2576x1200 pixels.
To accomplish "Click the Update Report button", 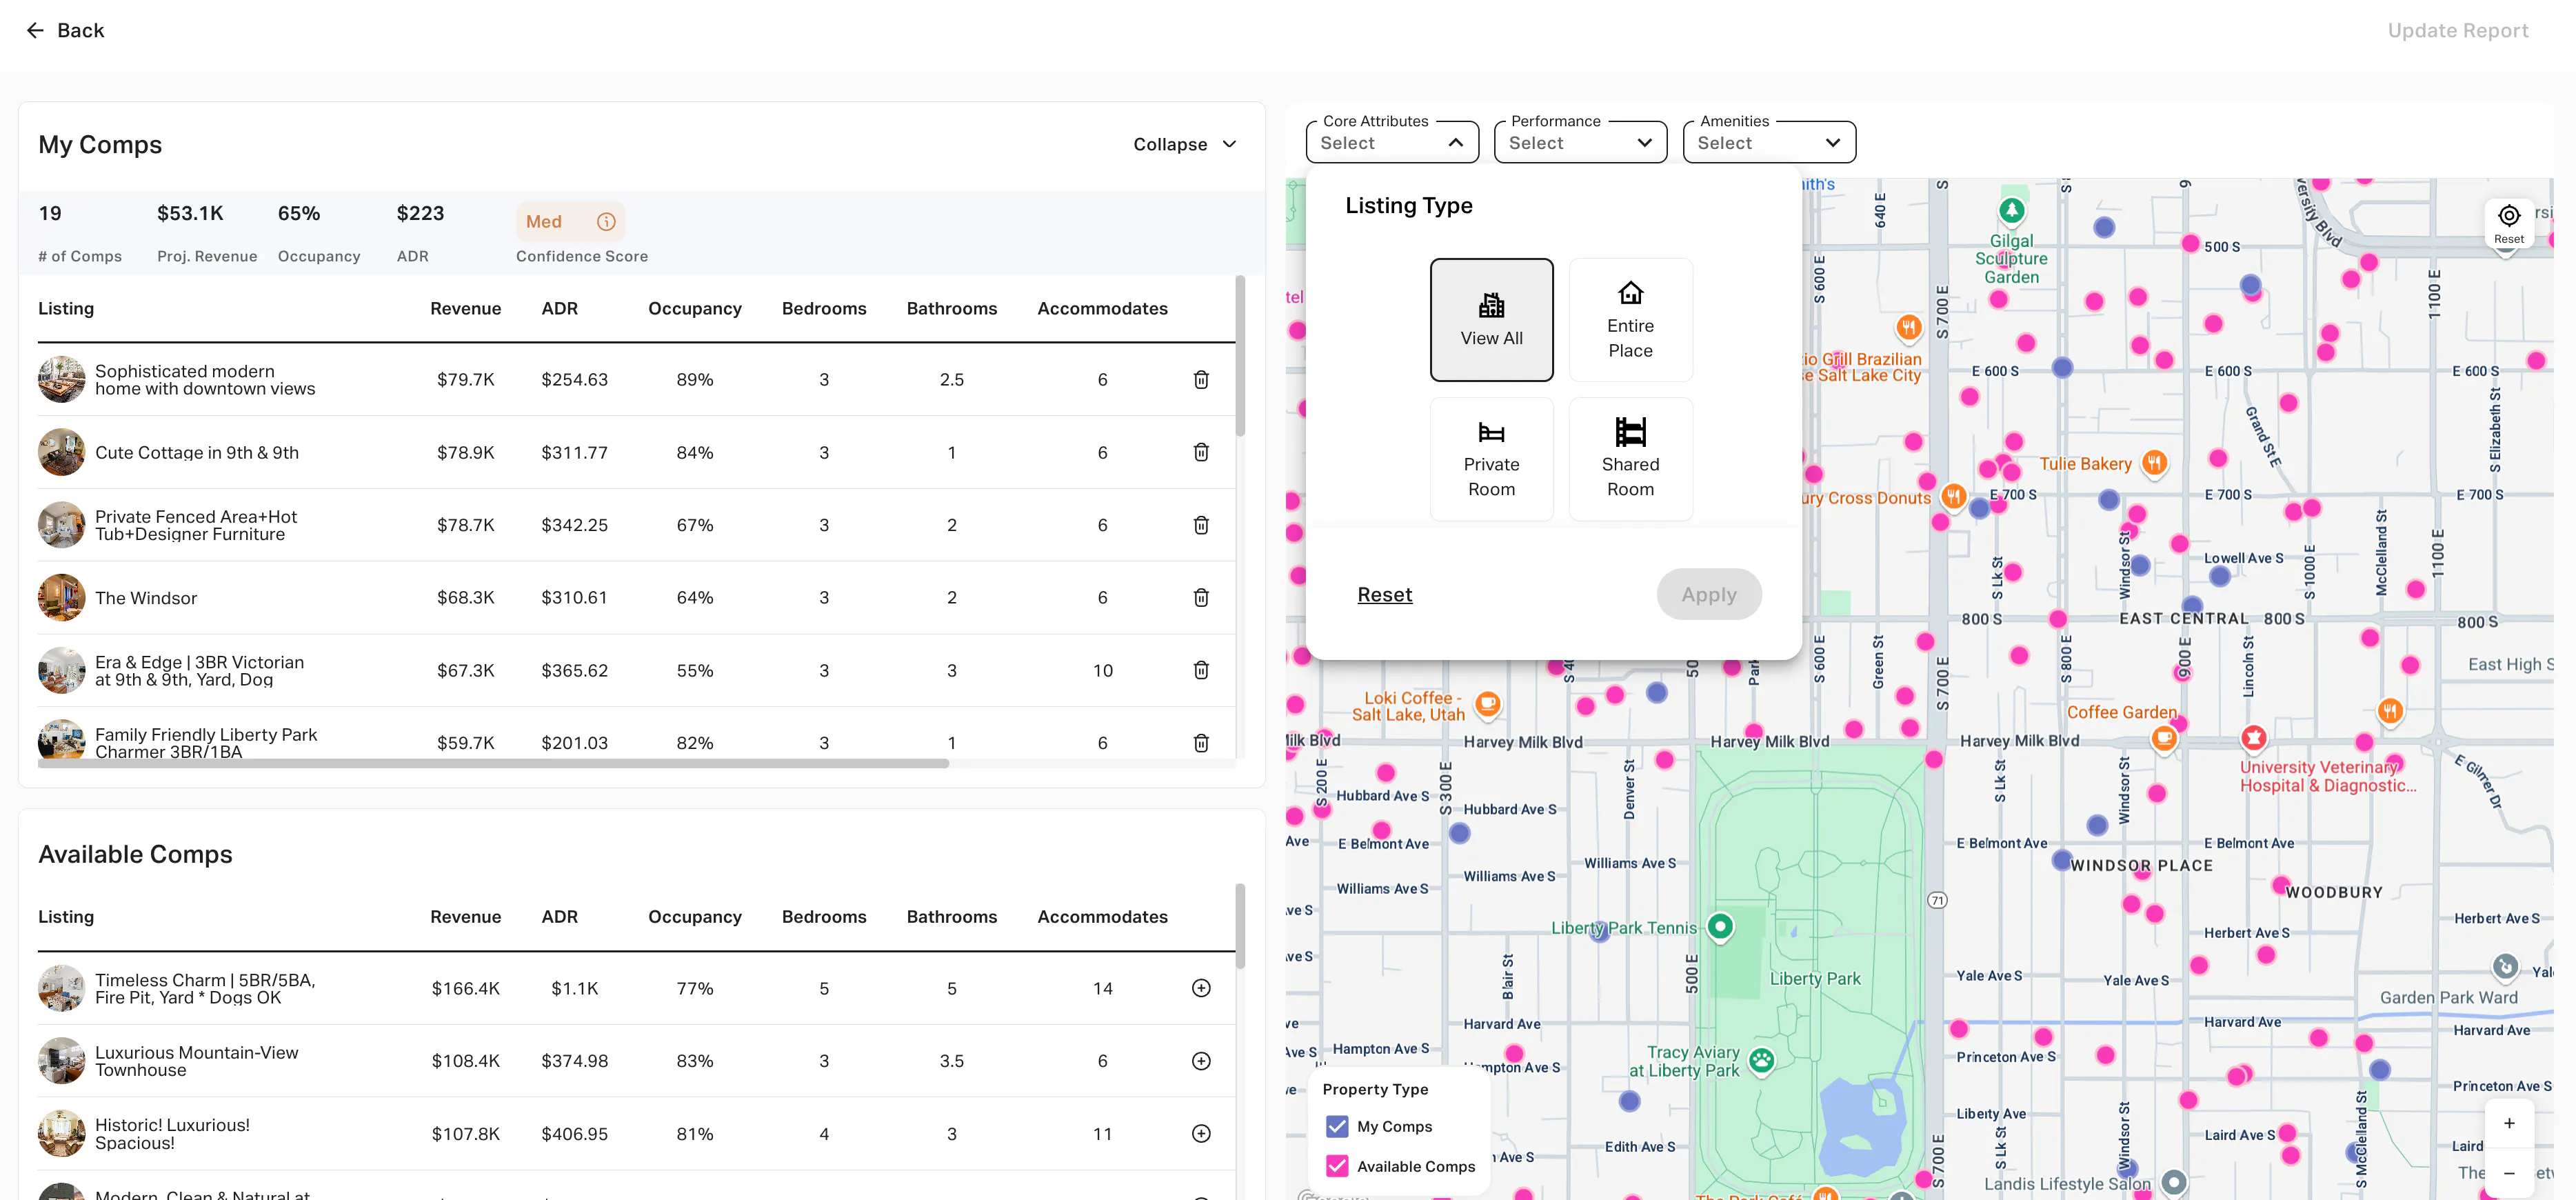I will pyautogui.click(x=2457, y=31).
